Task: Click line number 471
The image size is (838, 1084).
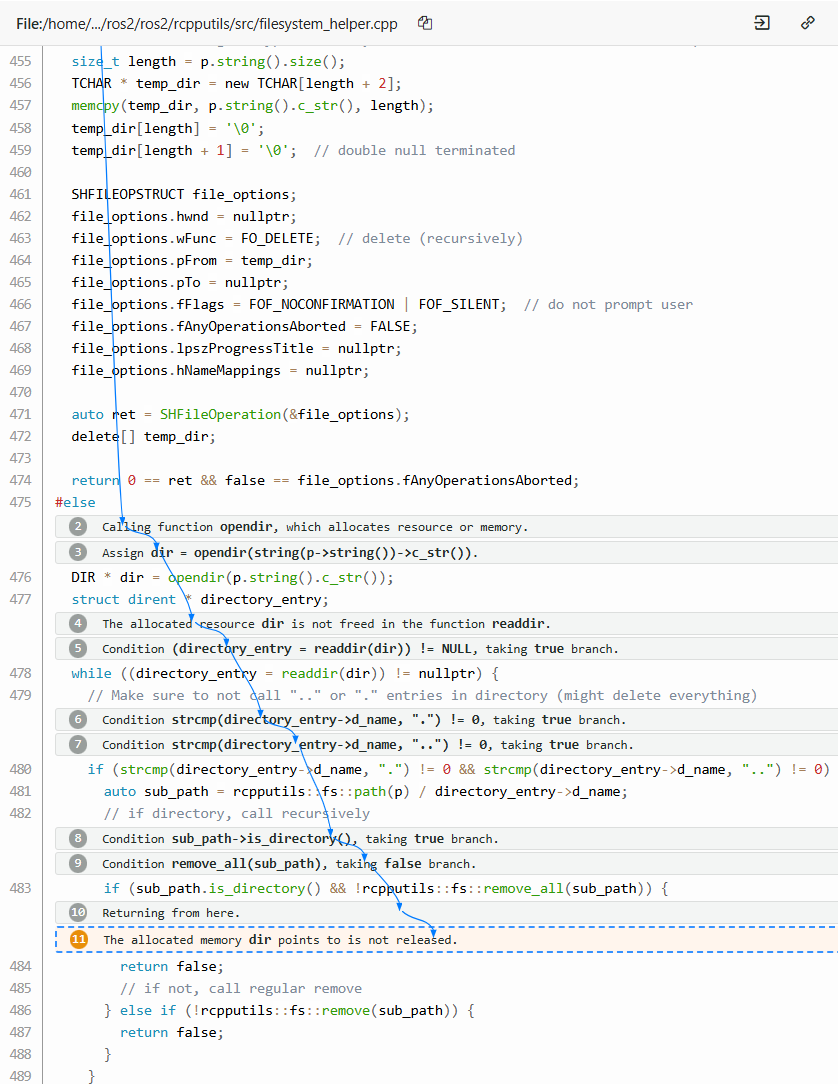Action: point(21,414)
